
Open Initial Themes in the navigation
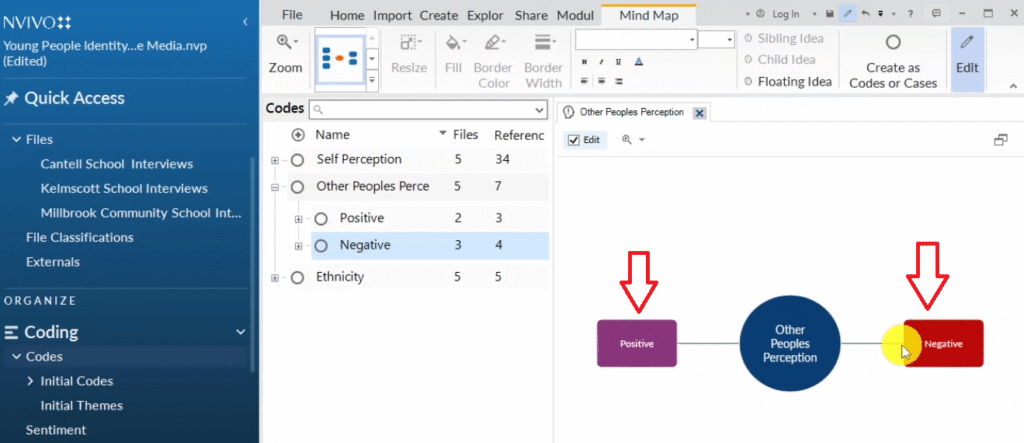point(81,405)
